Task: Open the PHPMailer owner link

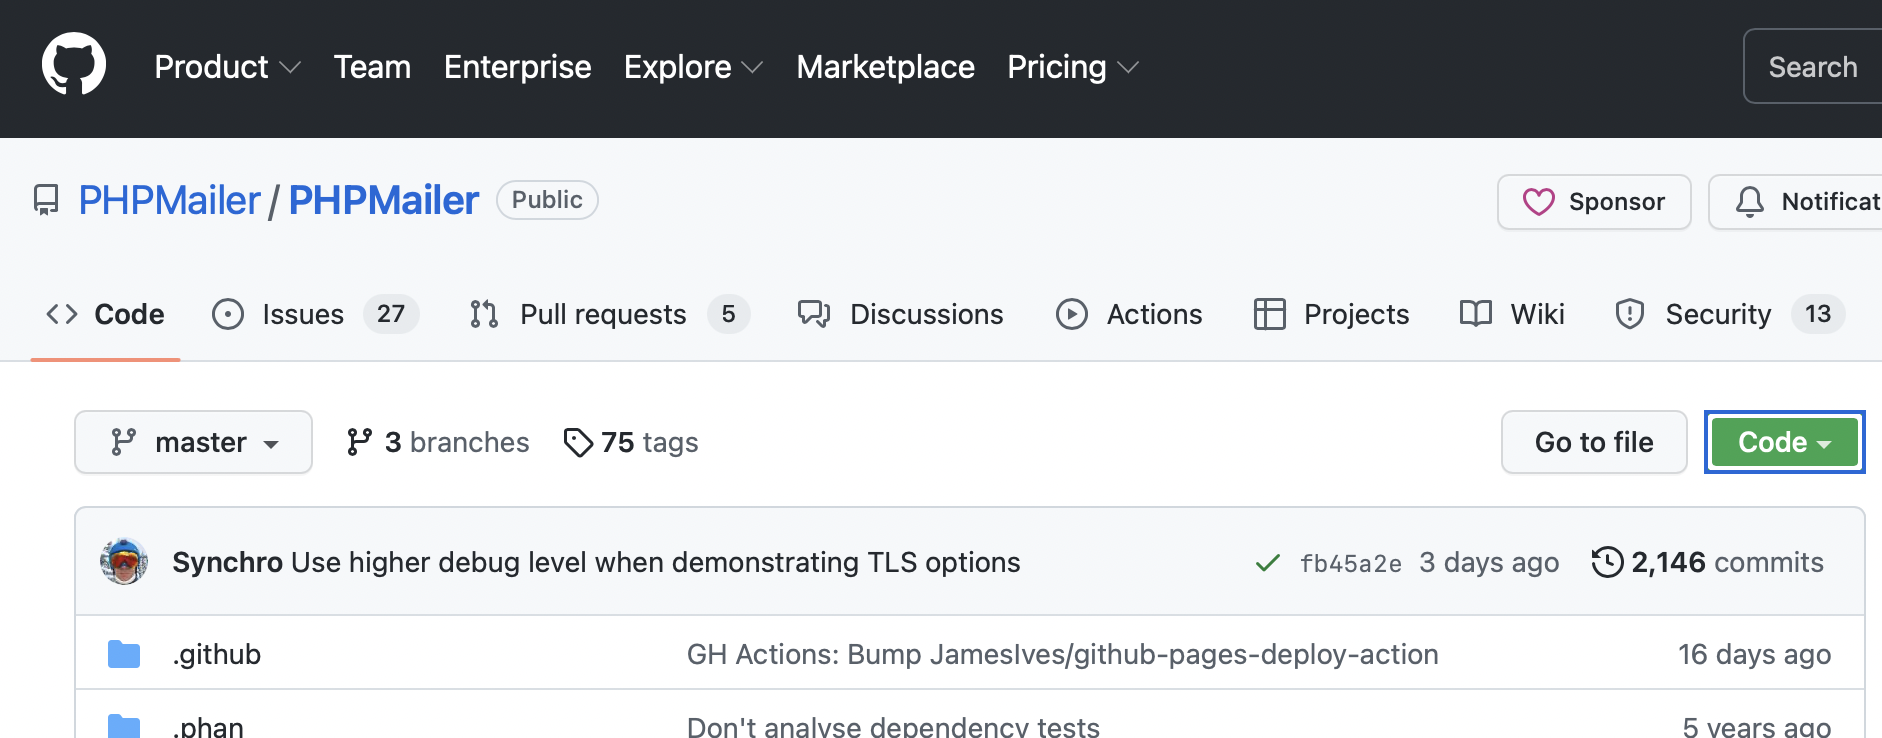Action: pyautogui.click(x=169, y=200)
